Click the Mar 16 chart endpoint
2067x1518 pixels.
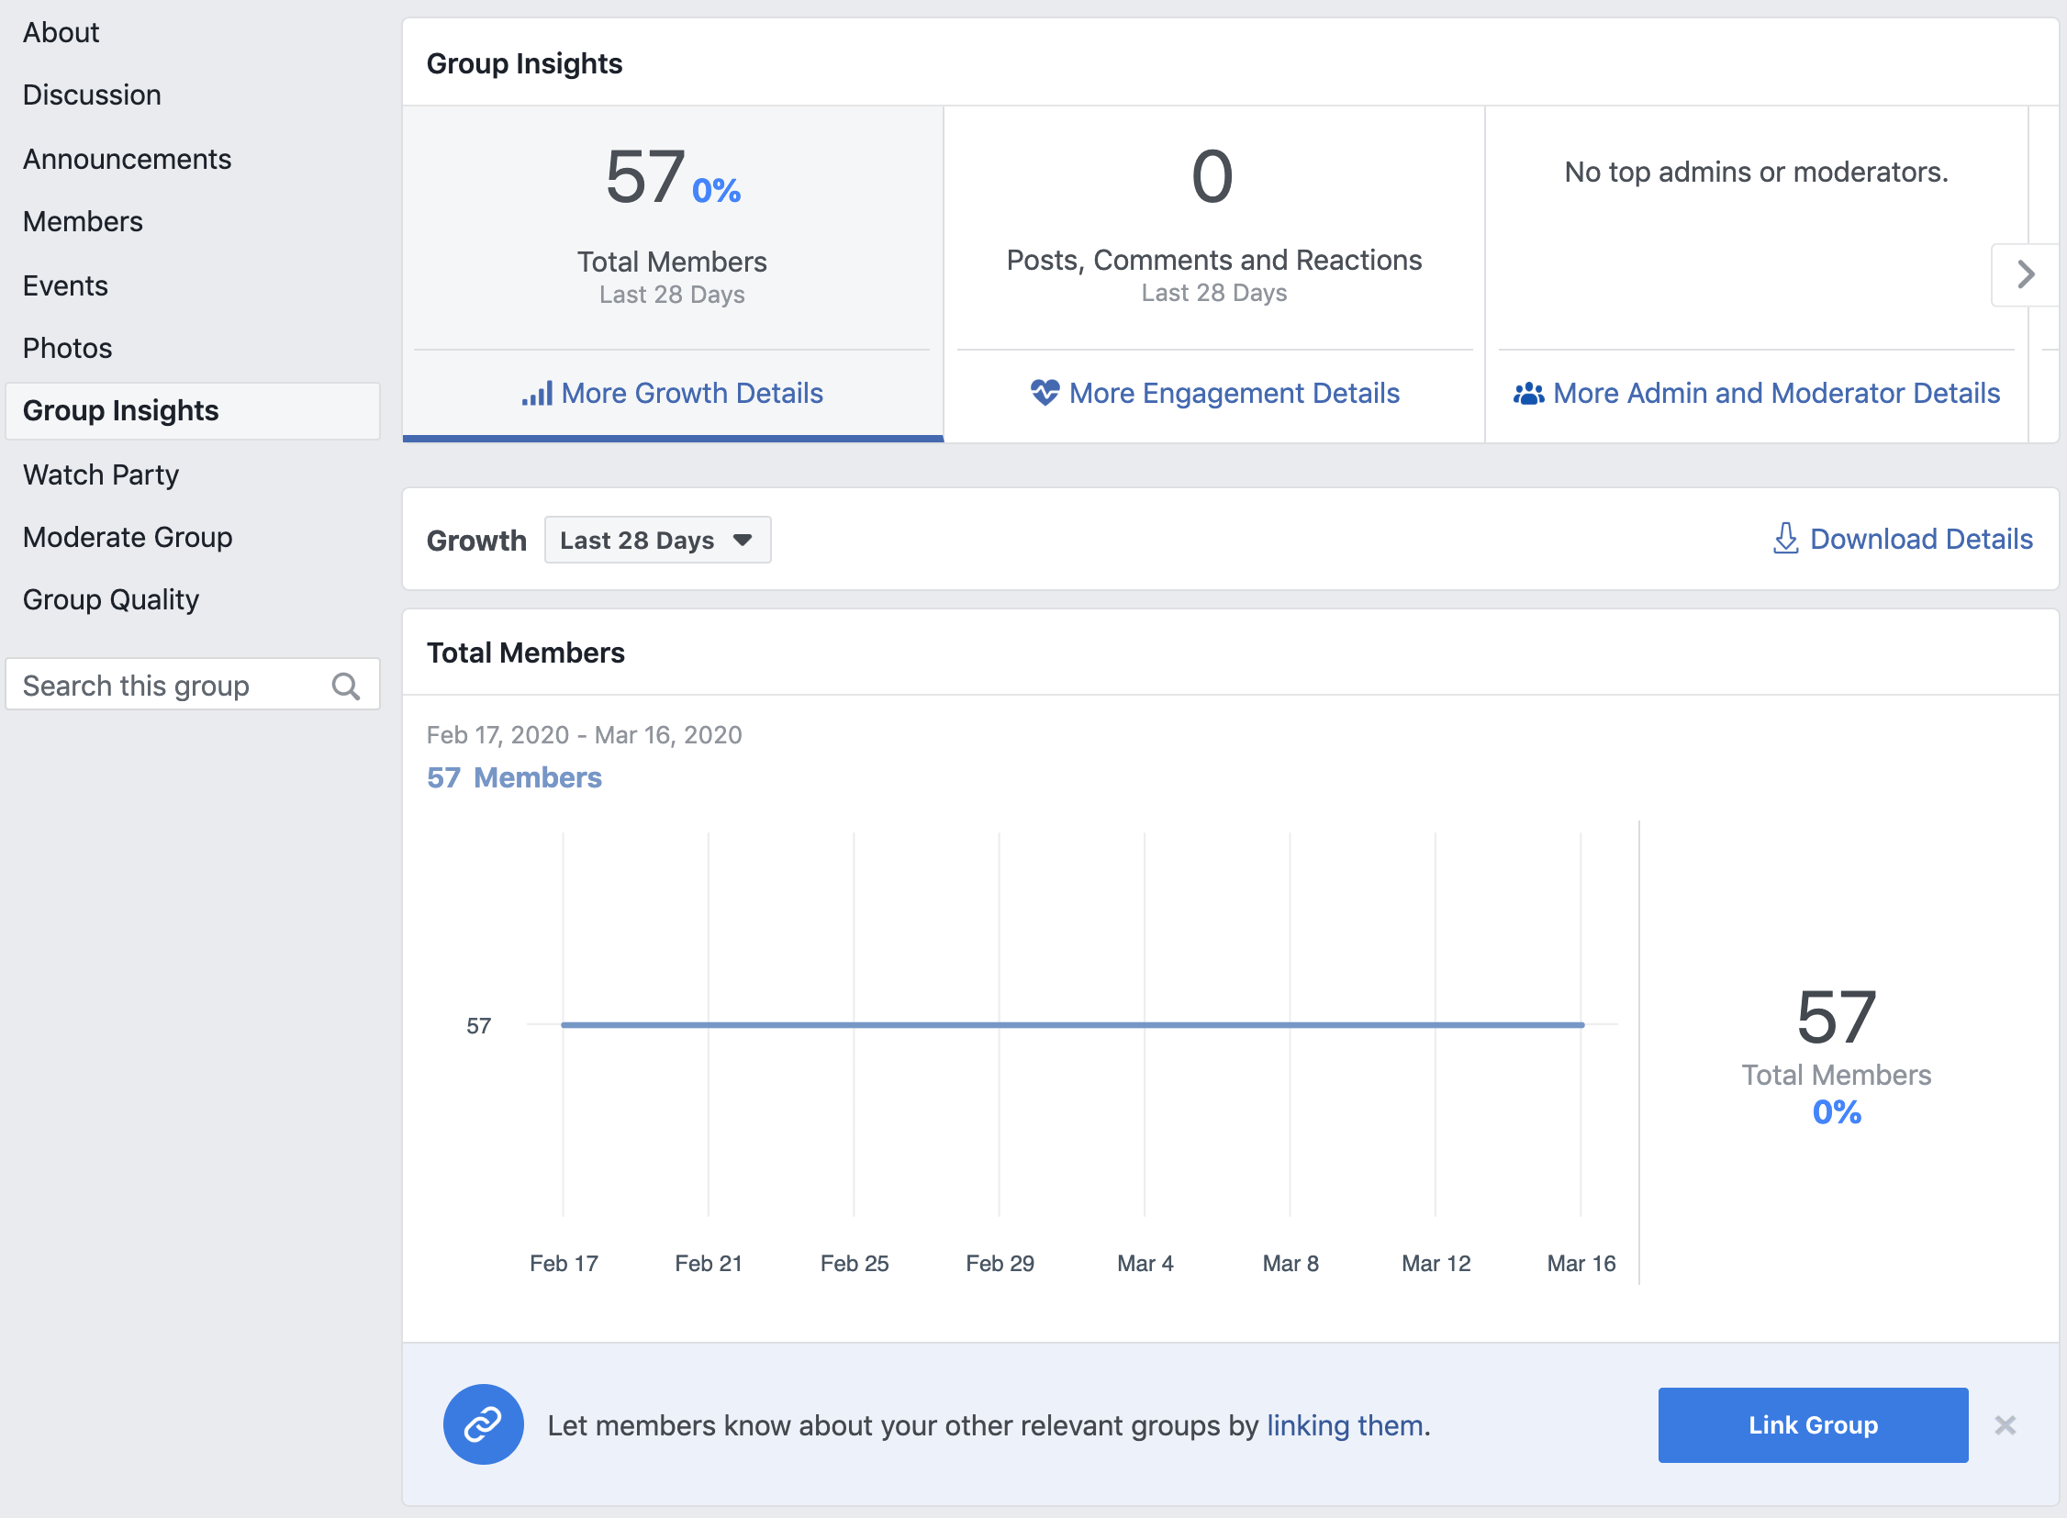[x=1581, y=1025]
